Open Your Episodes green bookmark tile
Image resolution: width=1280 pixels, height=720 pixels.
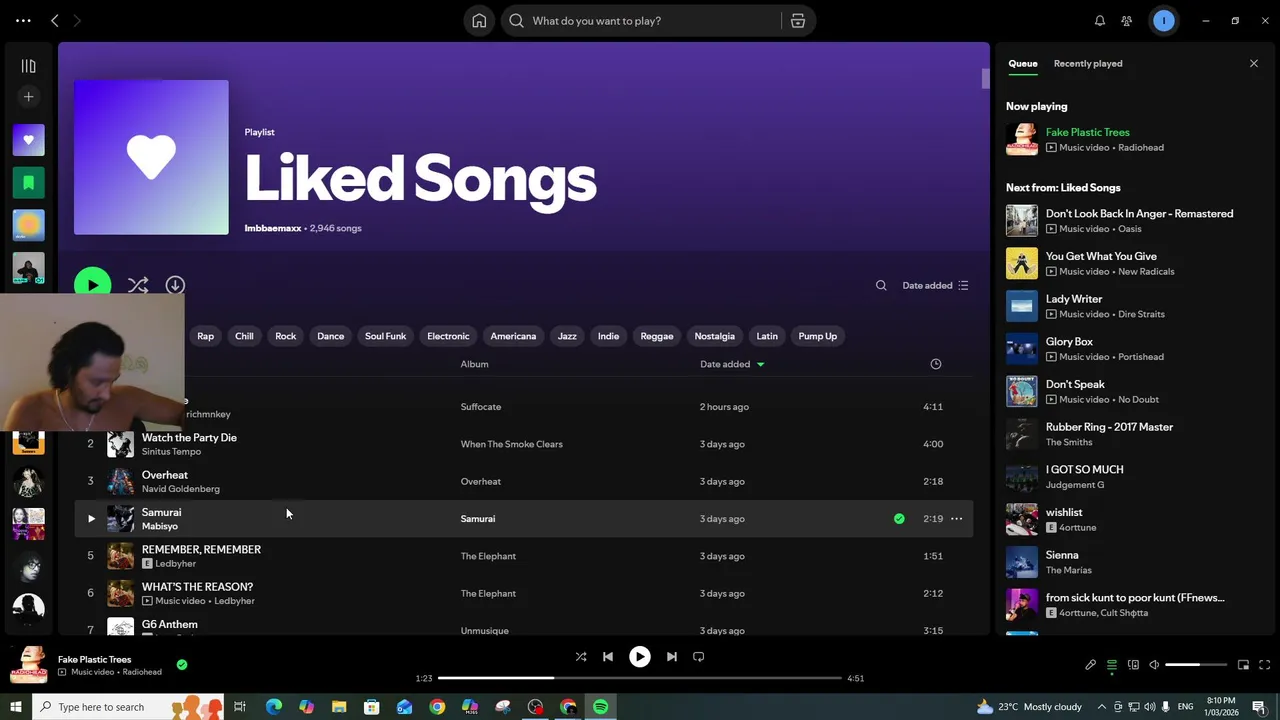(28, 183)
